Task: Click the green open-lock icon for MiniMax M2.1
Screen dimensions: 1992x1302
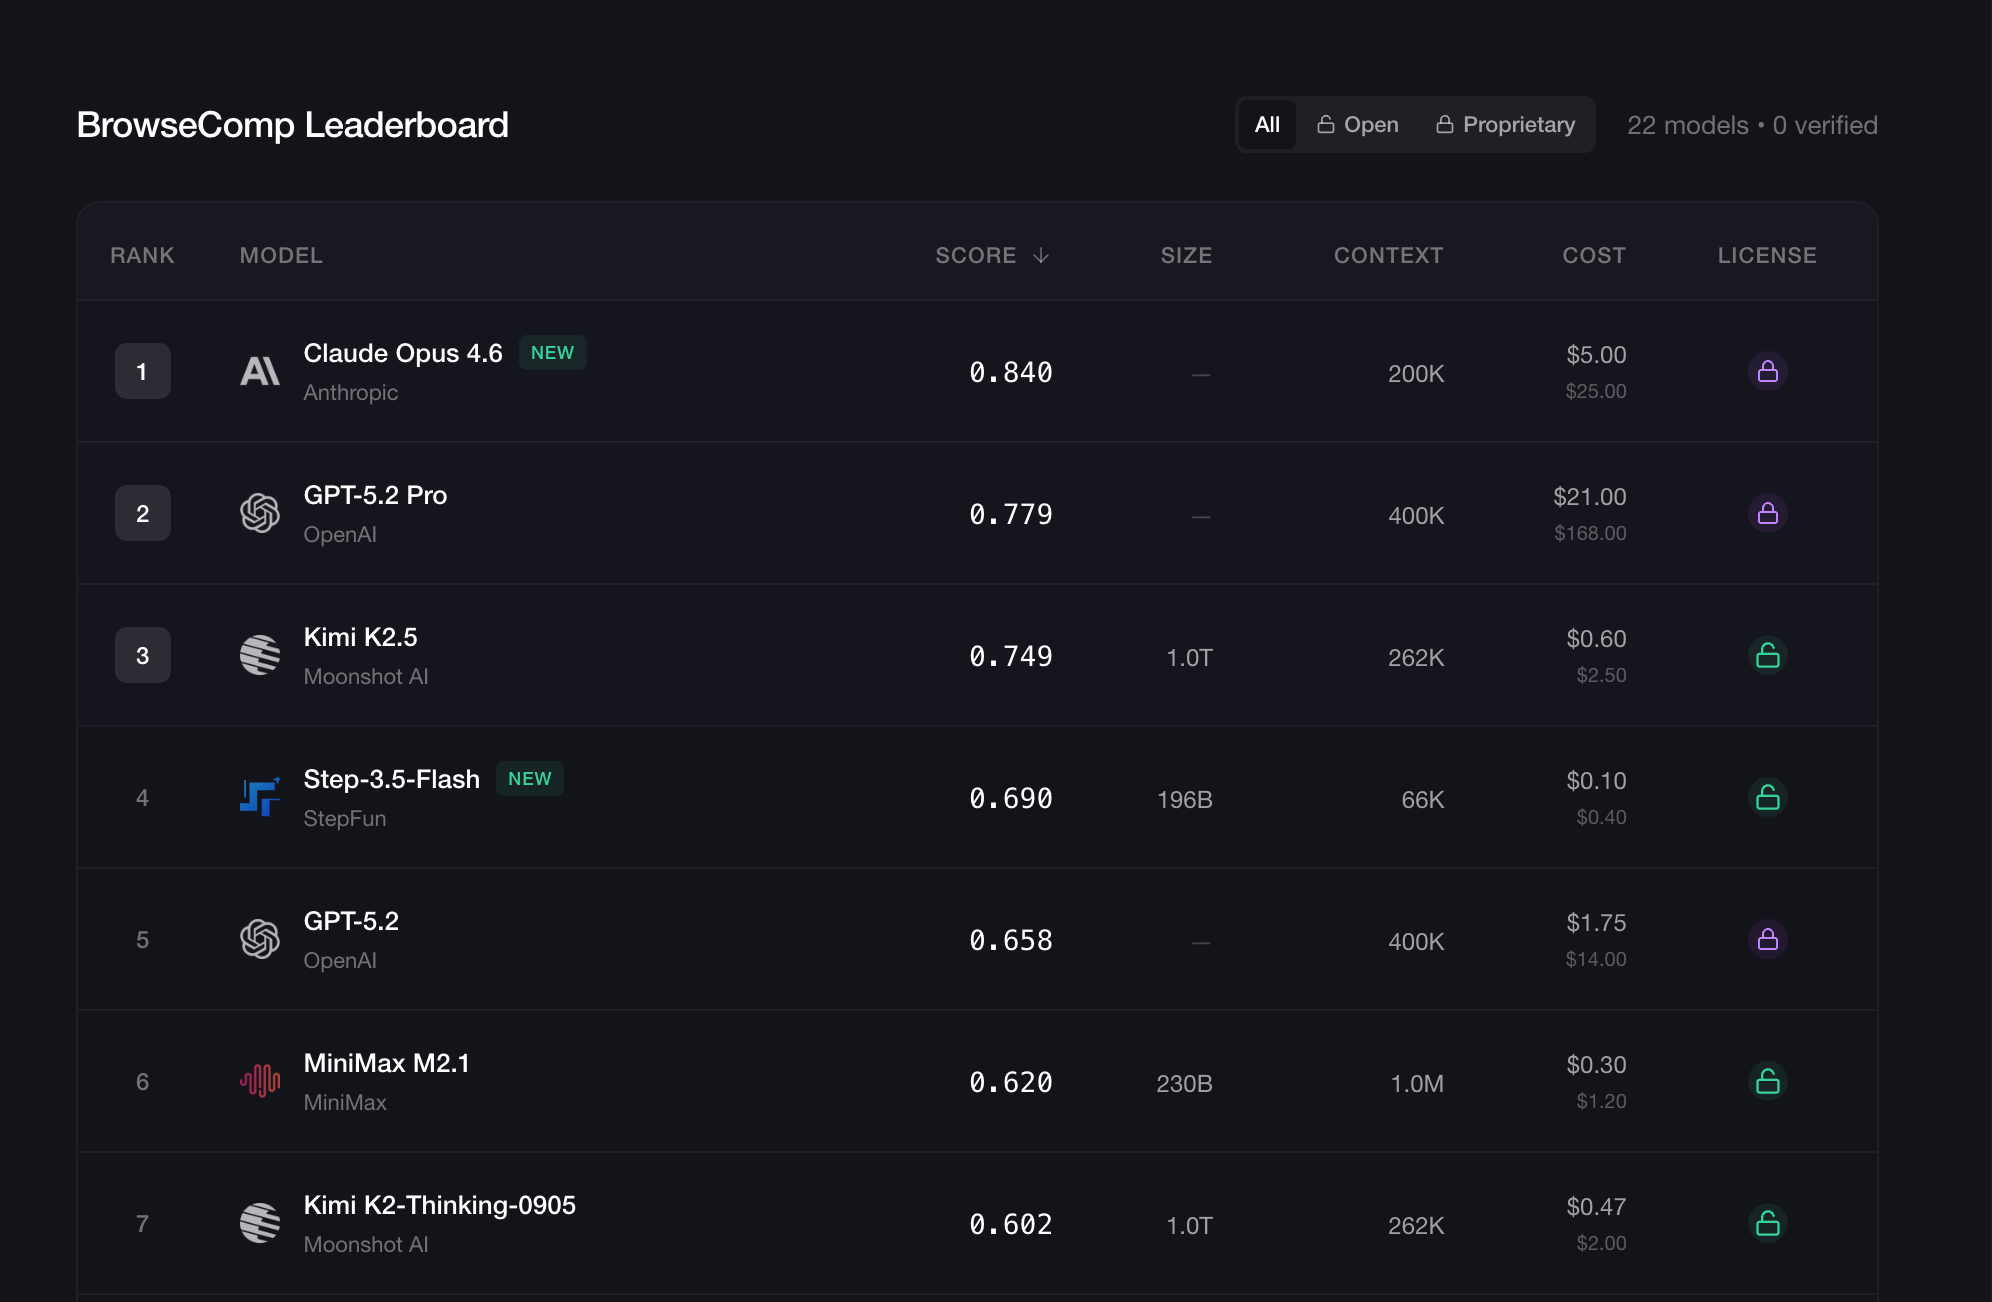Action: click(x=1767, y=1082)
